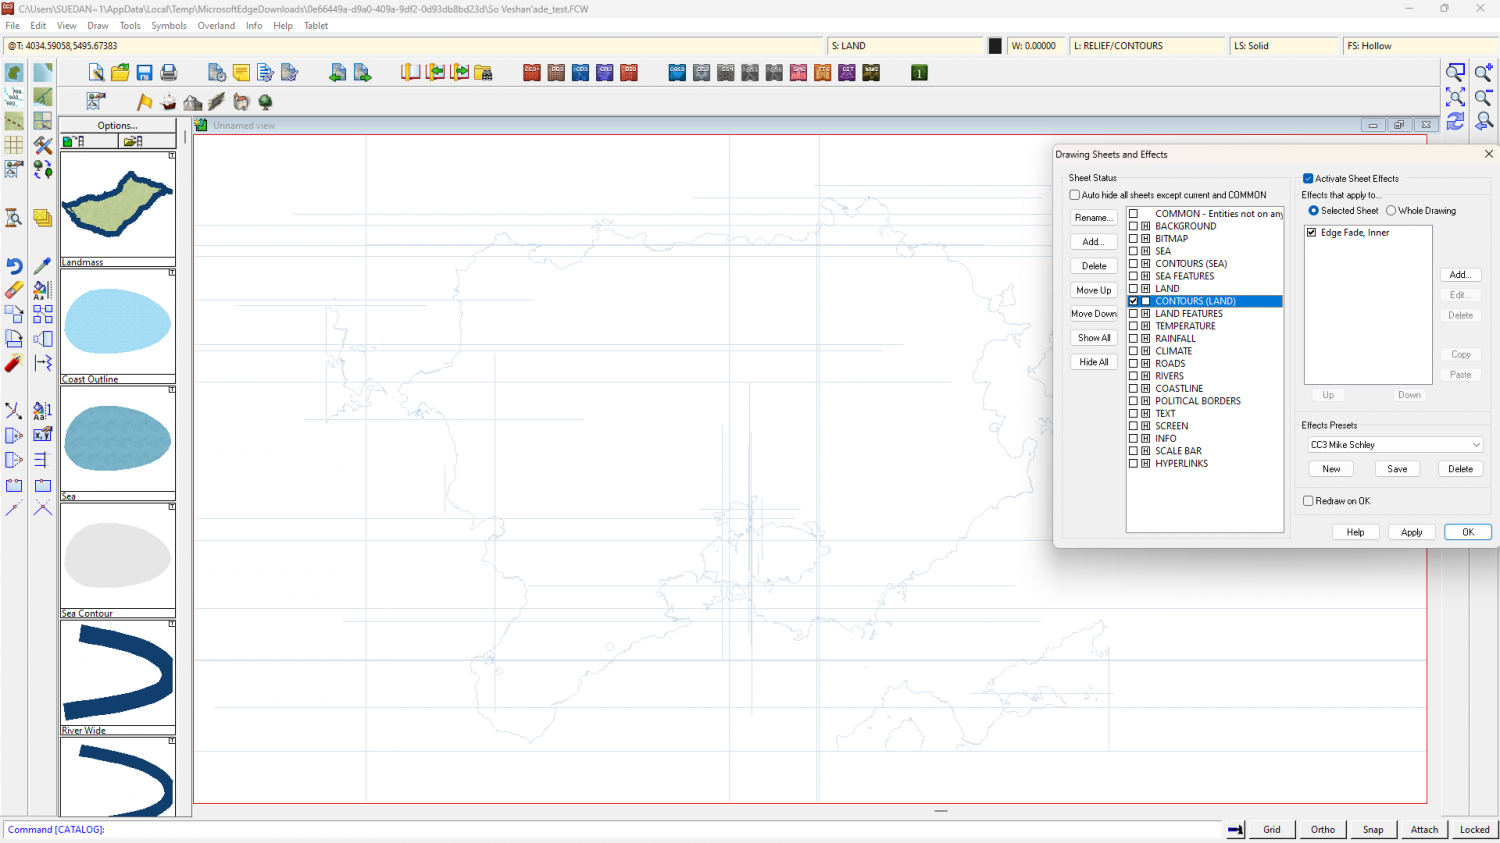The height and width of the screenshot is (843, 1500).
Task: Tick the Redraw on OK checkbox
Action: (1308, 501)
